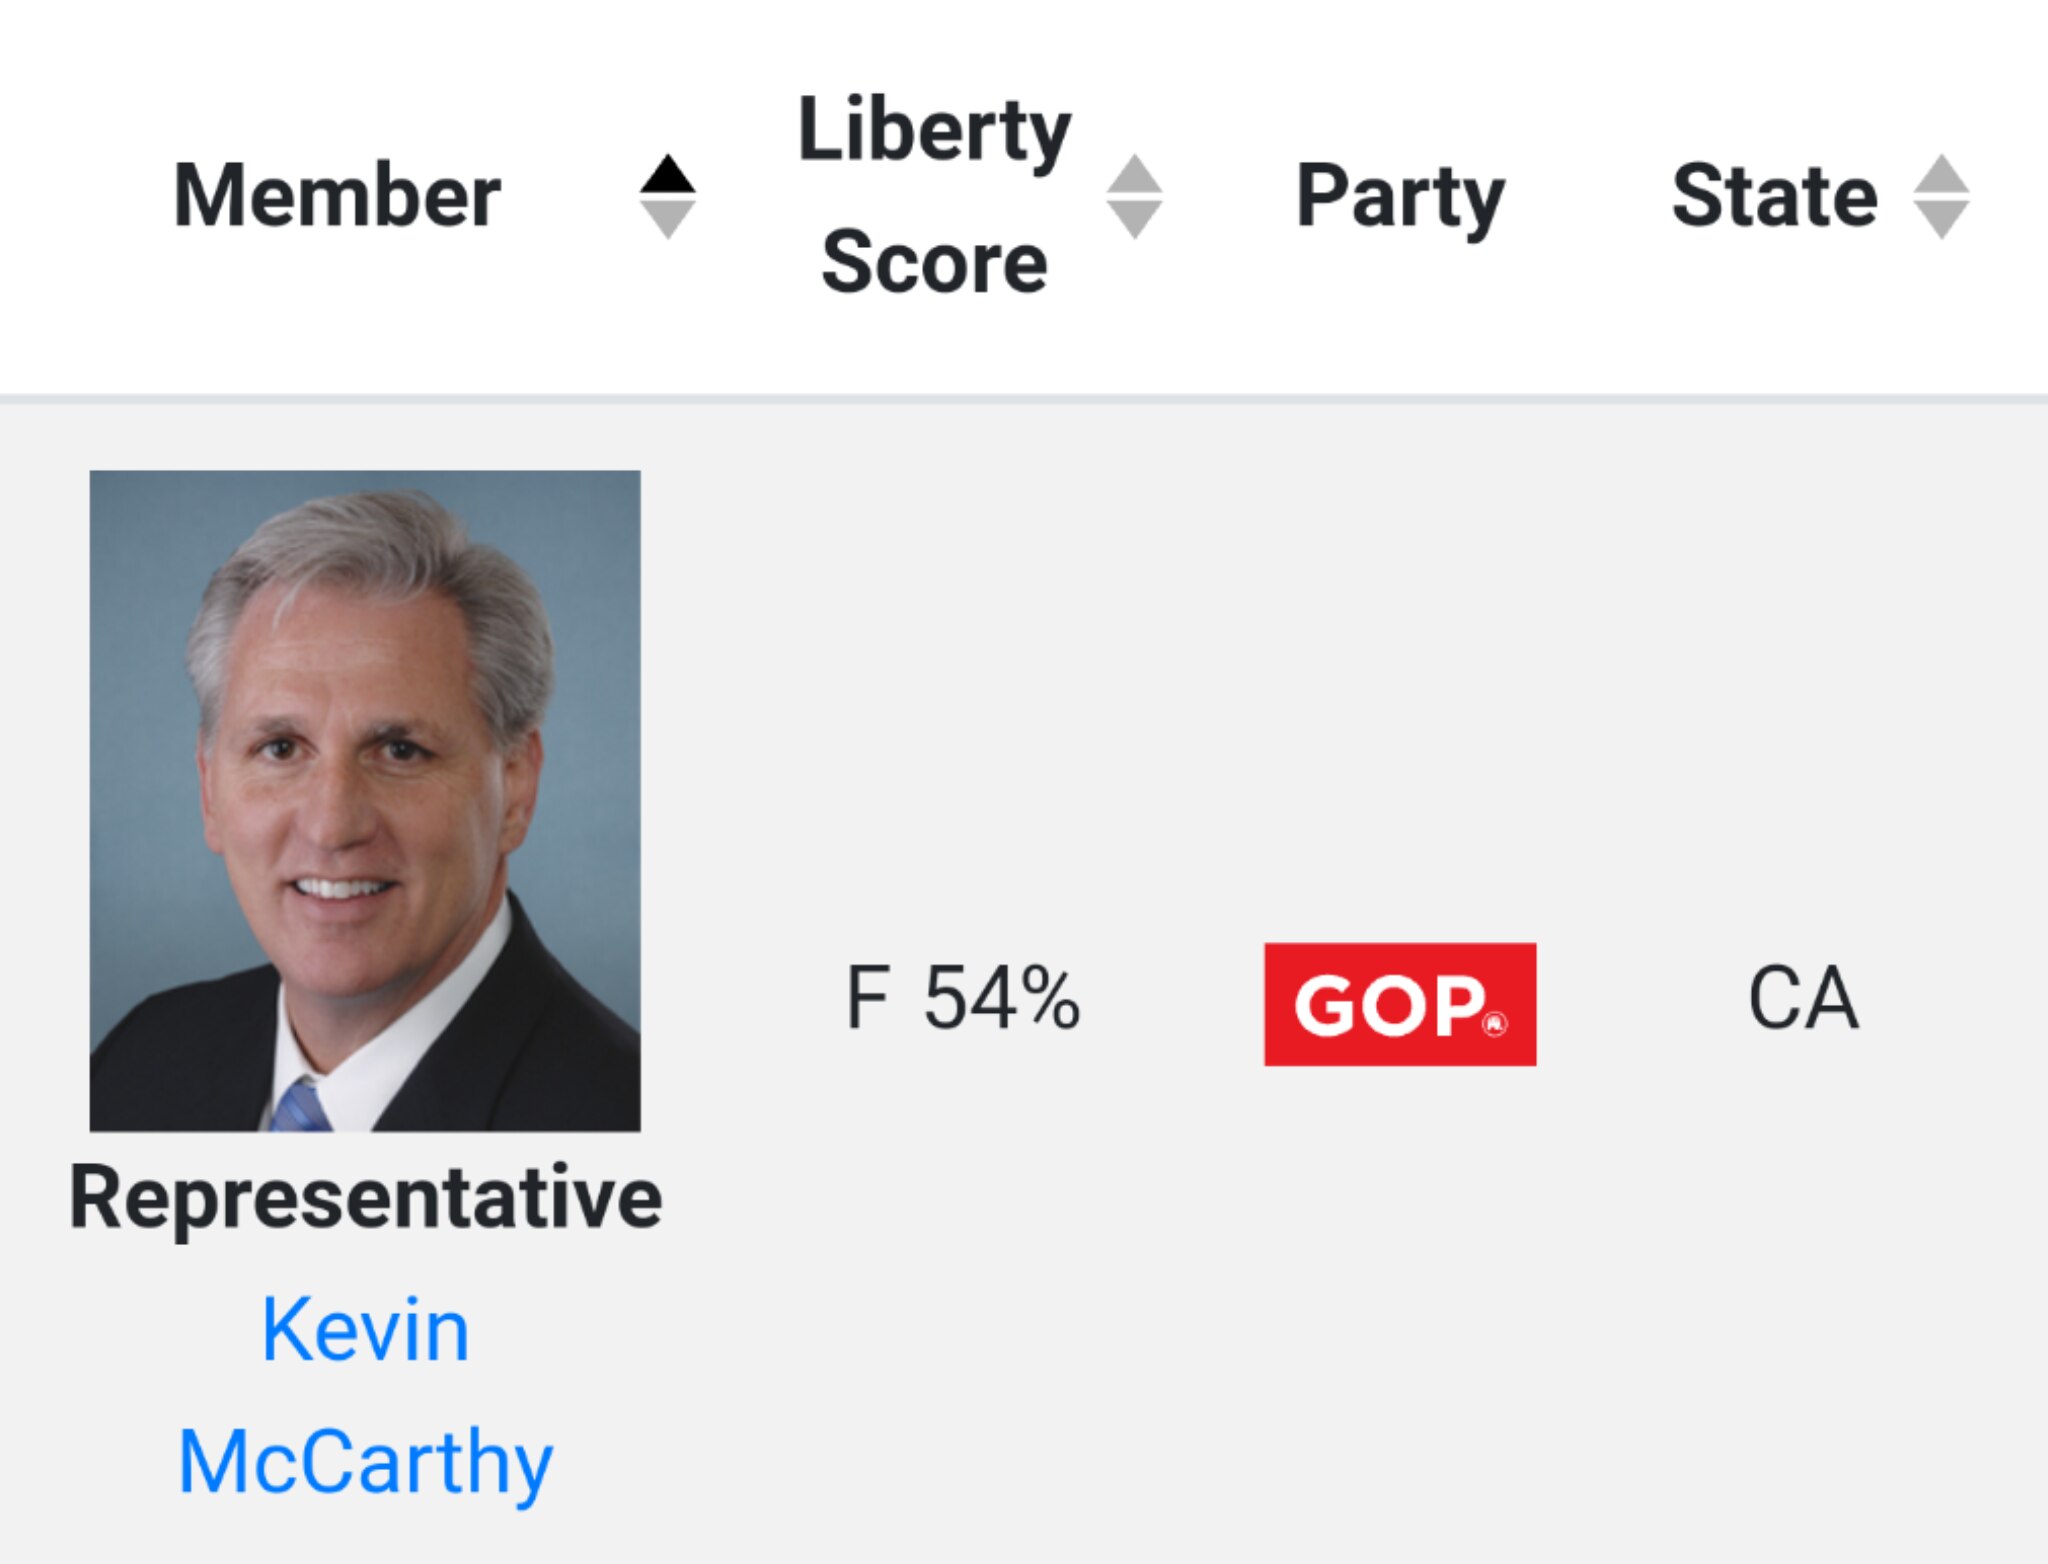Viewport: 2048px width, 1564px height.
Task: Click the representative's portrait photo
Action: pos(365,800)
